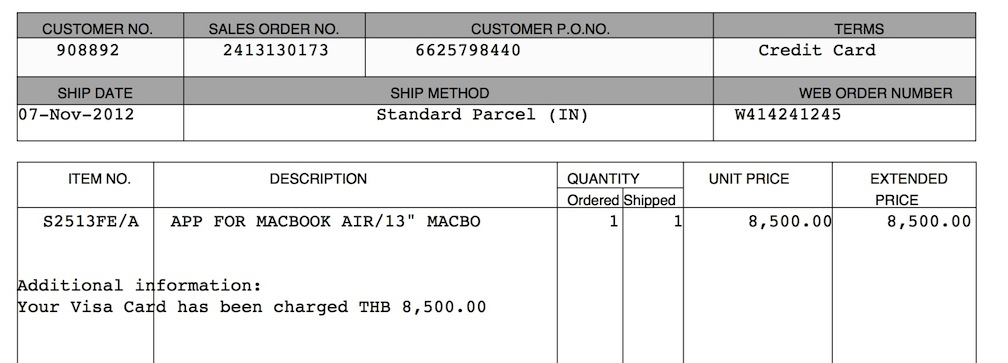Select Standard Parcel (IN) ship method
1008x363 pixels.
click(482, 114)
